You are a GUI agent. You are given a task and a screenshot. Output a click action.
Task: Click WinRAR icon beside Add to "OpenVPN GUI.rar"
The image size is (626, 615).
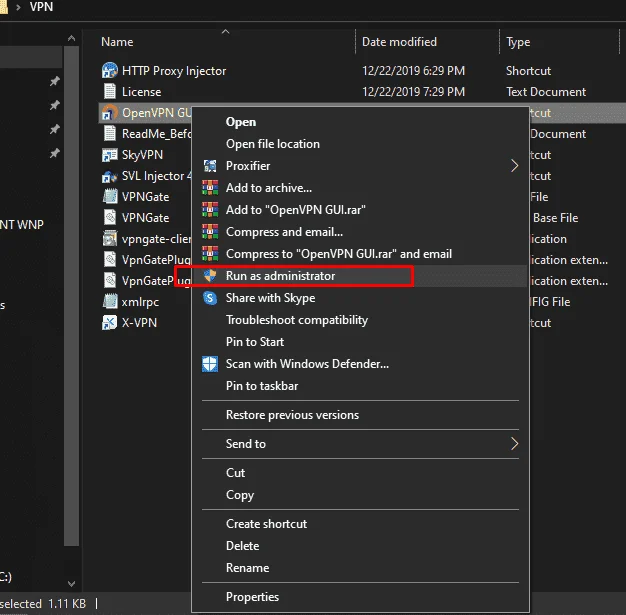point(210,210)
